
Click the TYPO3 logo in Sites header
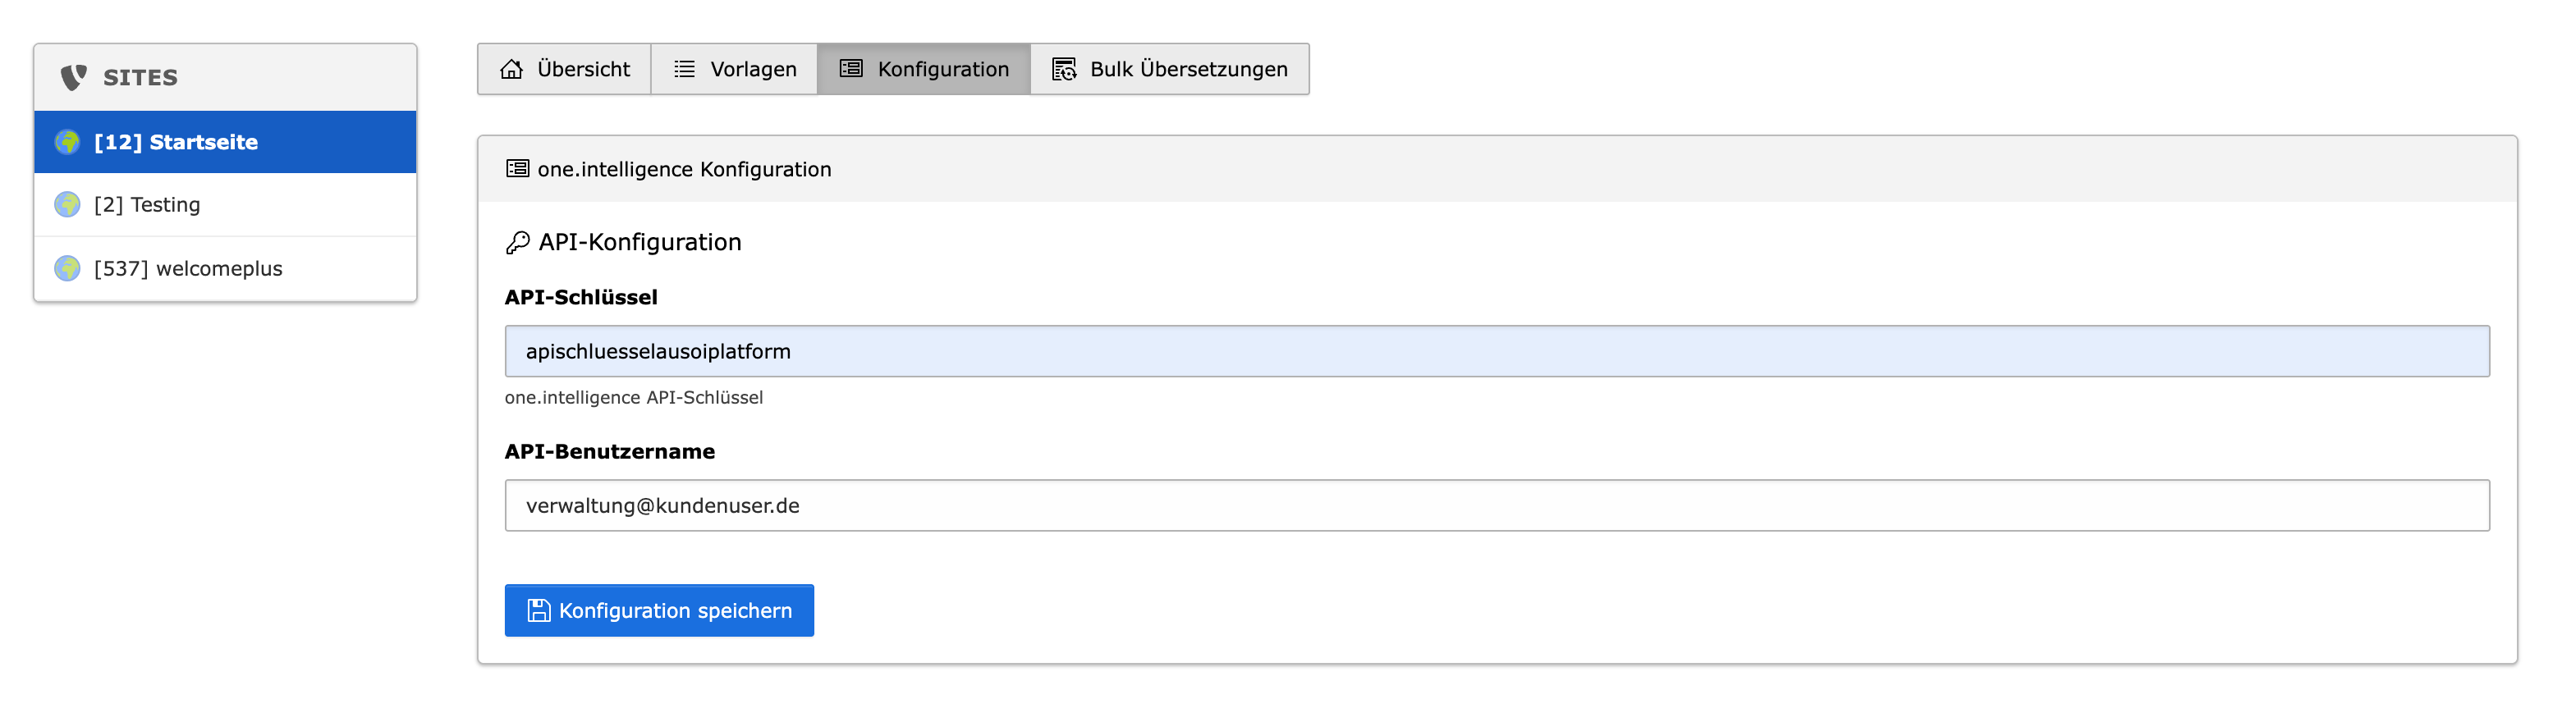(73, 77)
